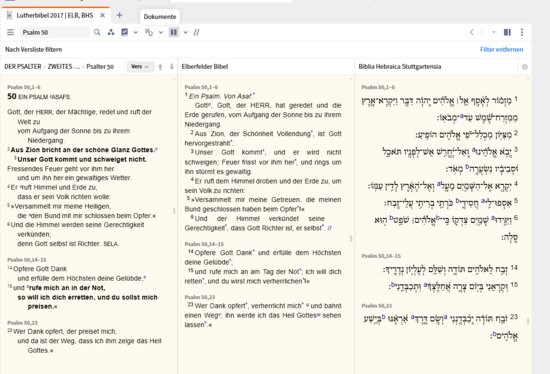Click the Filter entfernen link

tap(502, 49)
